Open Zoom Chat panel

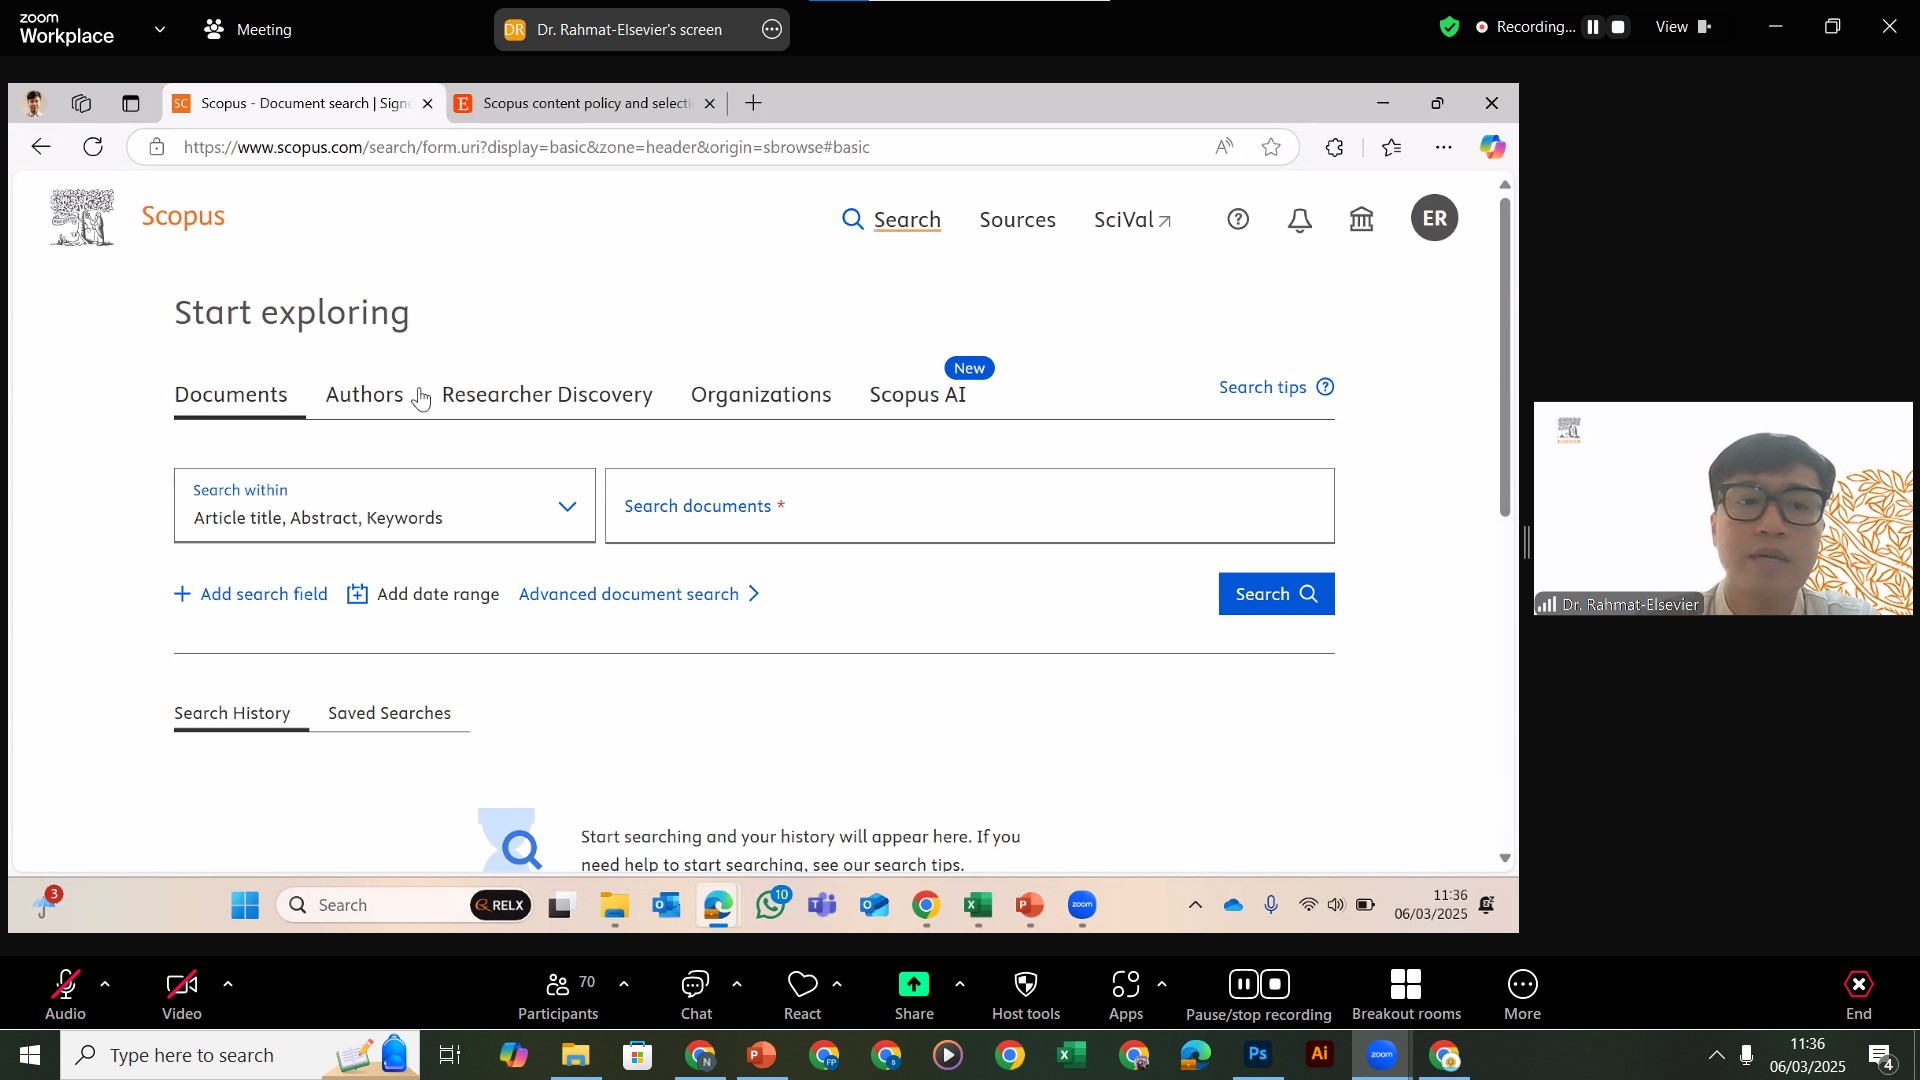[696, 995]
